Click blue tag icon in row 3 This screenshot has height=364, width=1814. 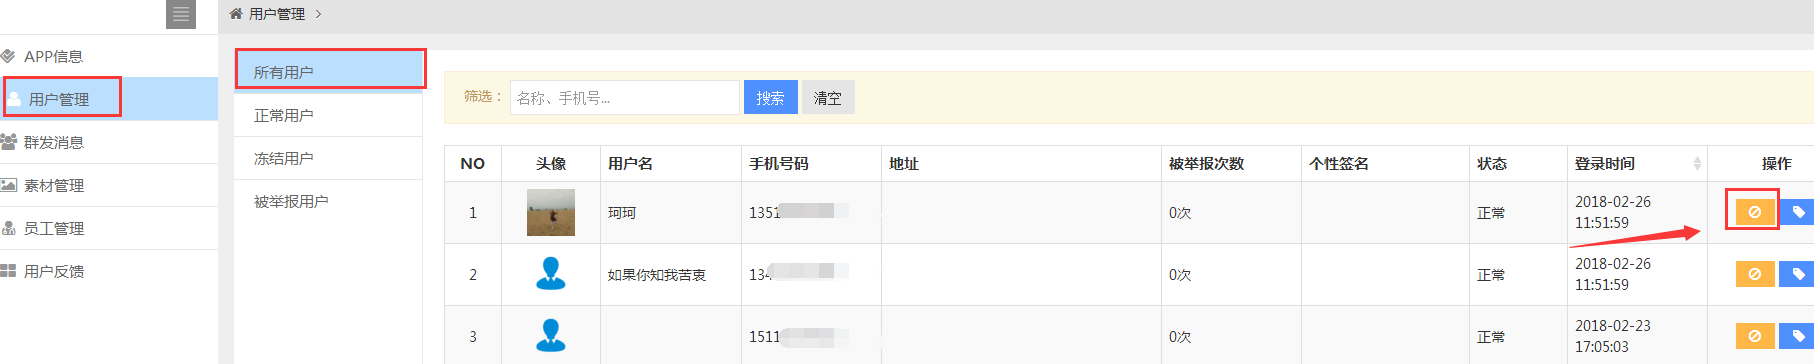tap(1797, 336)
